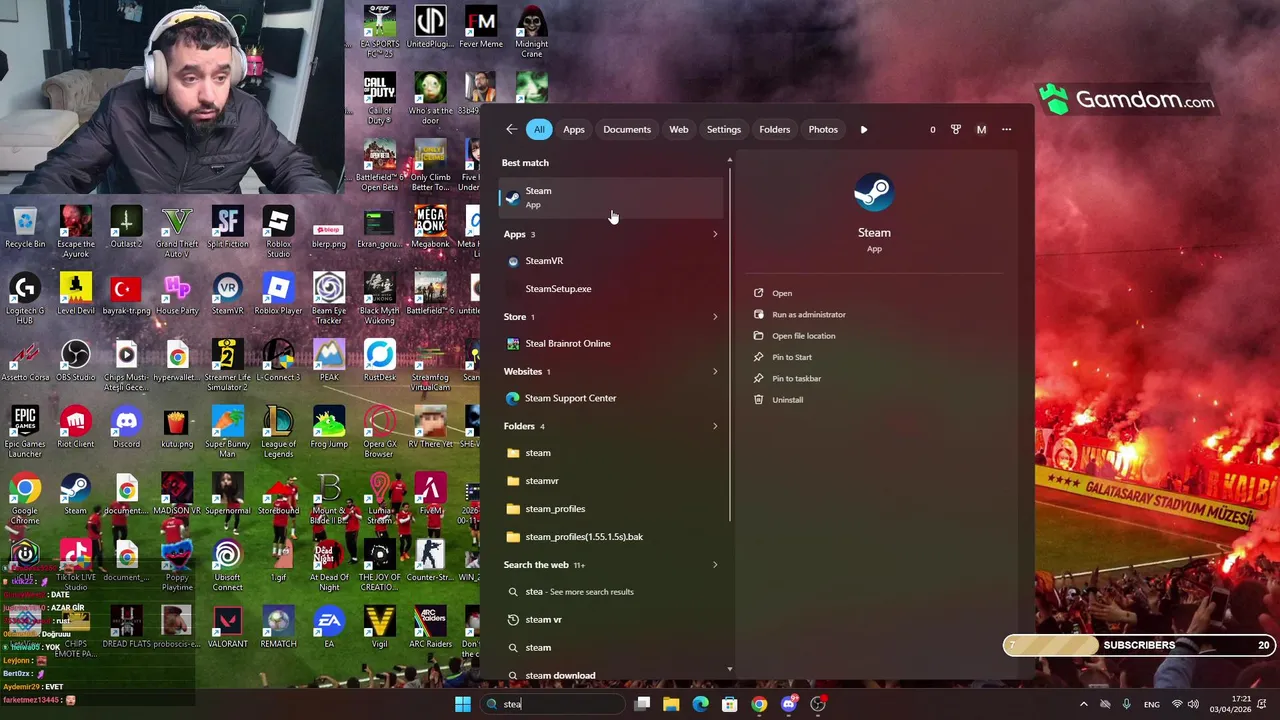Click the rewards trophy icon in search
This screenshot has height=720, width=1280.
(x=956, y=129)
